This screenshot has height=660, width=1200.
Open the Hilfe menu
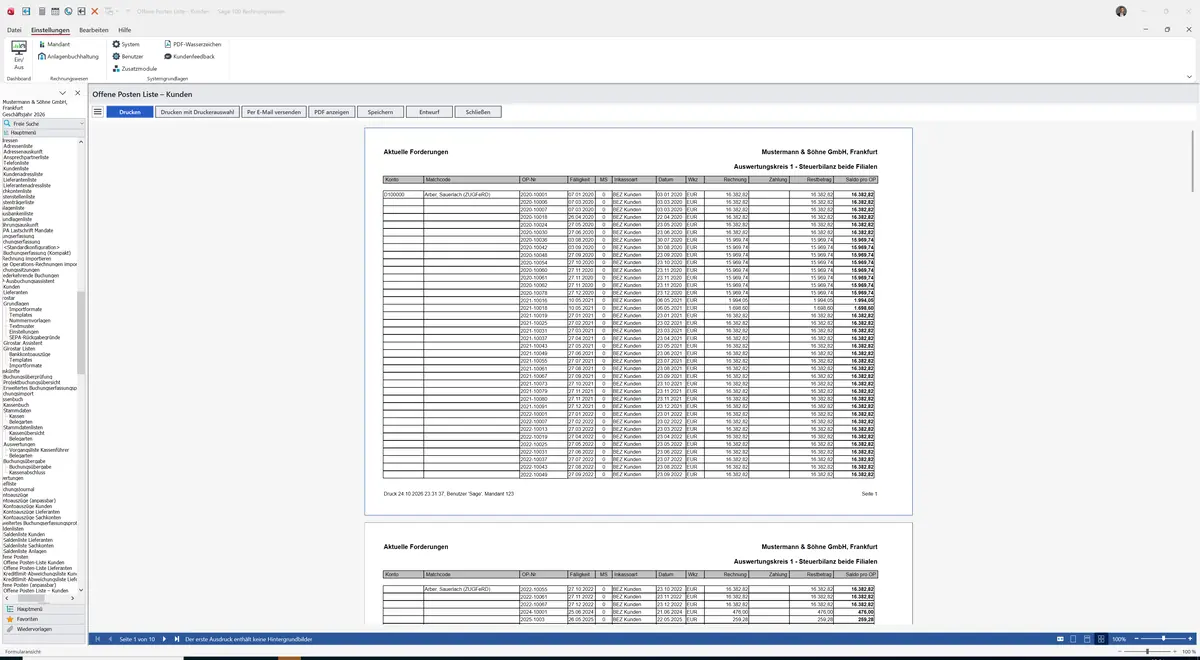[x=125, y=30]
